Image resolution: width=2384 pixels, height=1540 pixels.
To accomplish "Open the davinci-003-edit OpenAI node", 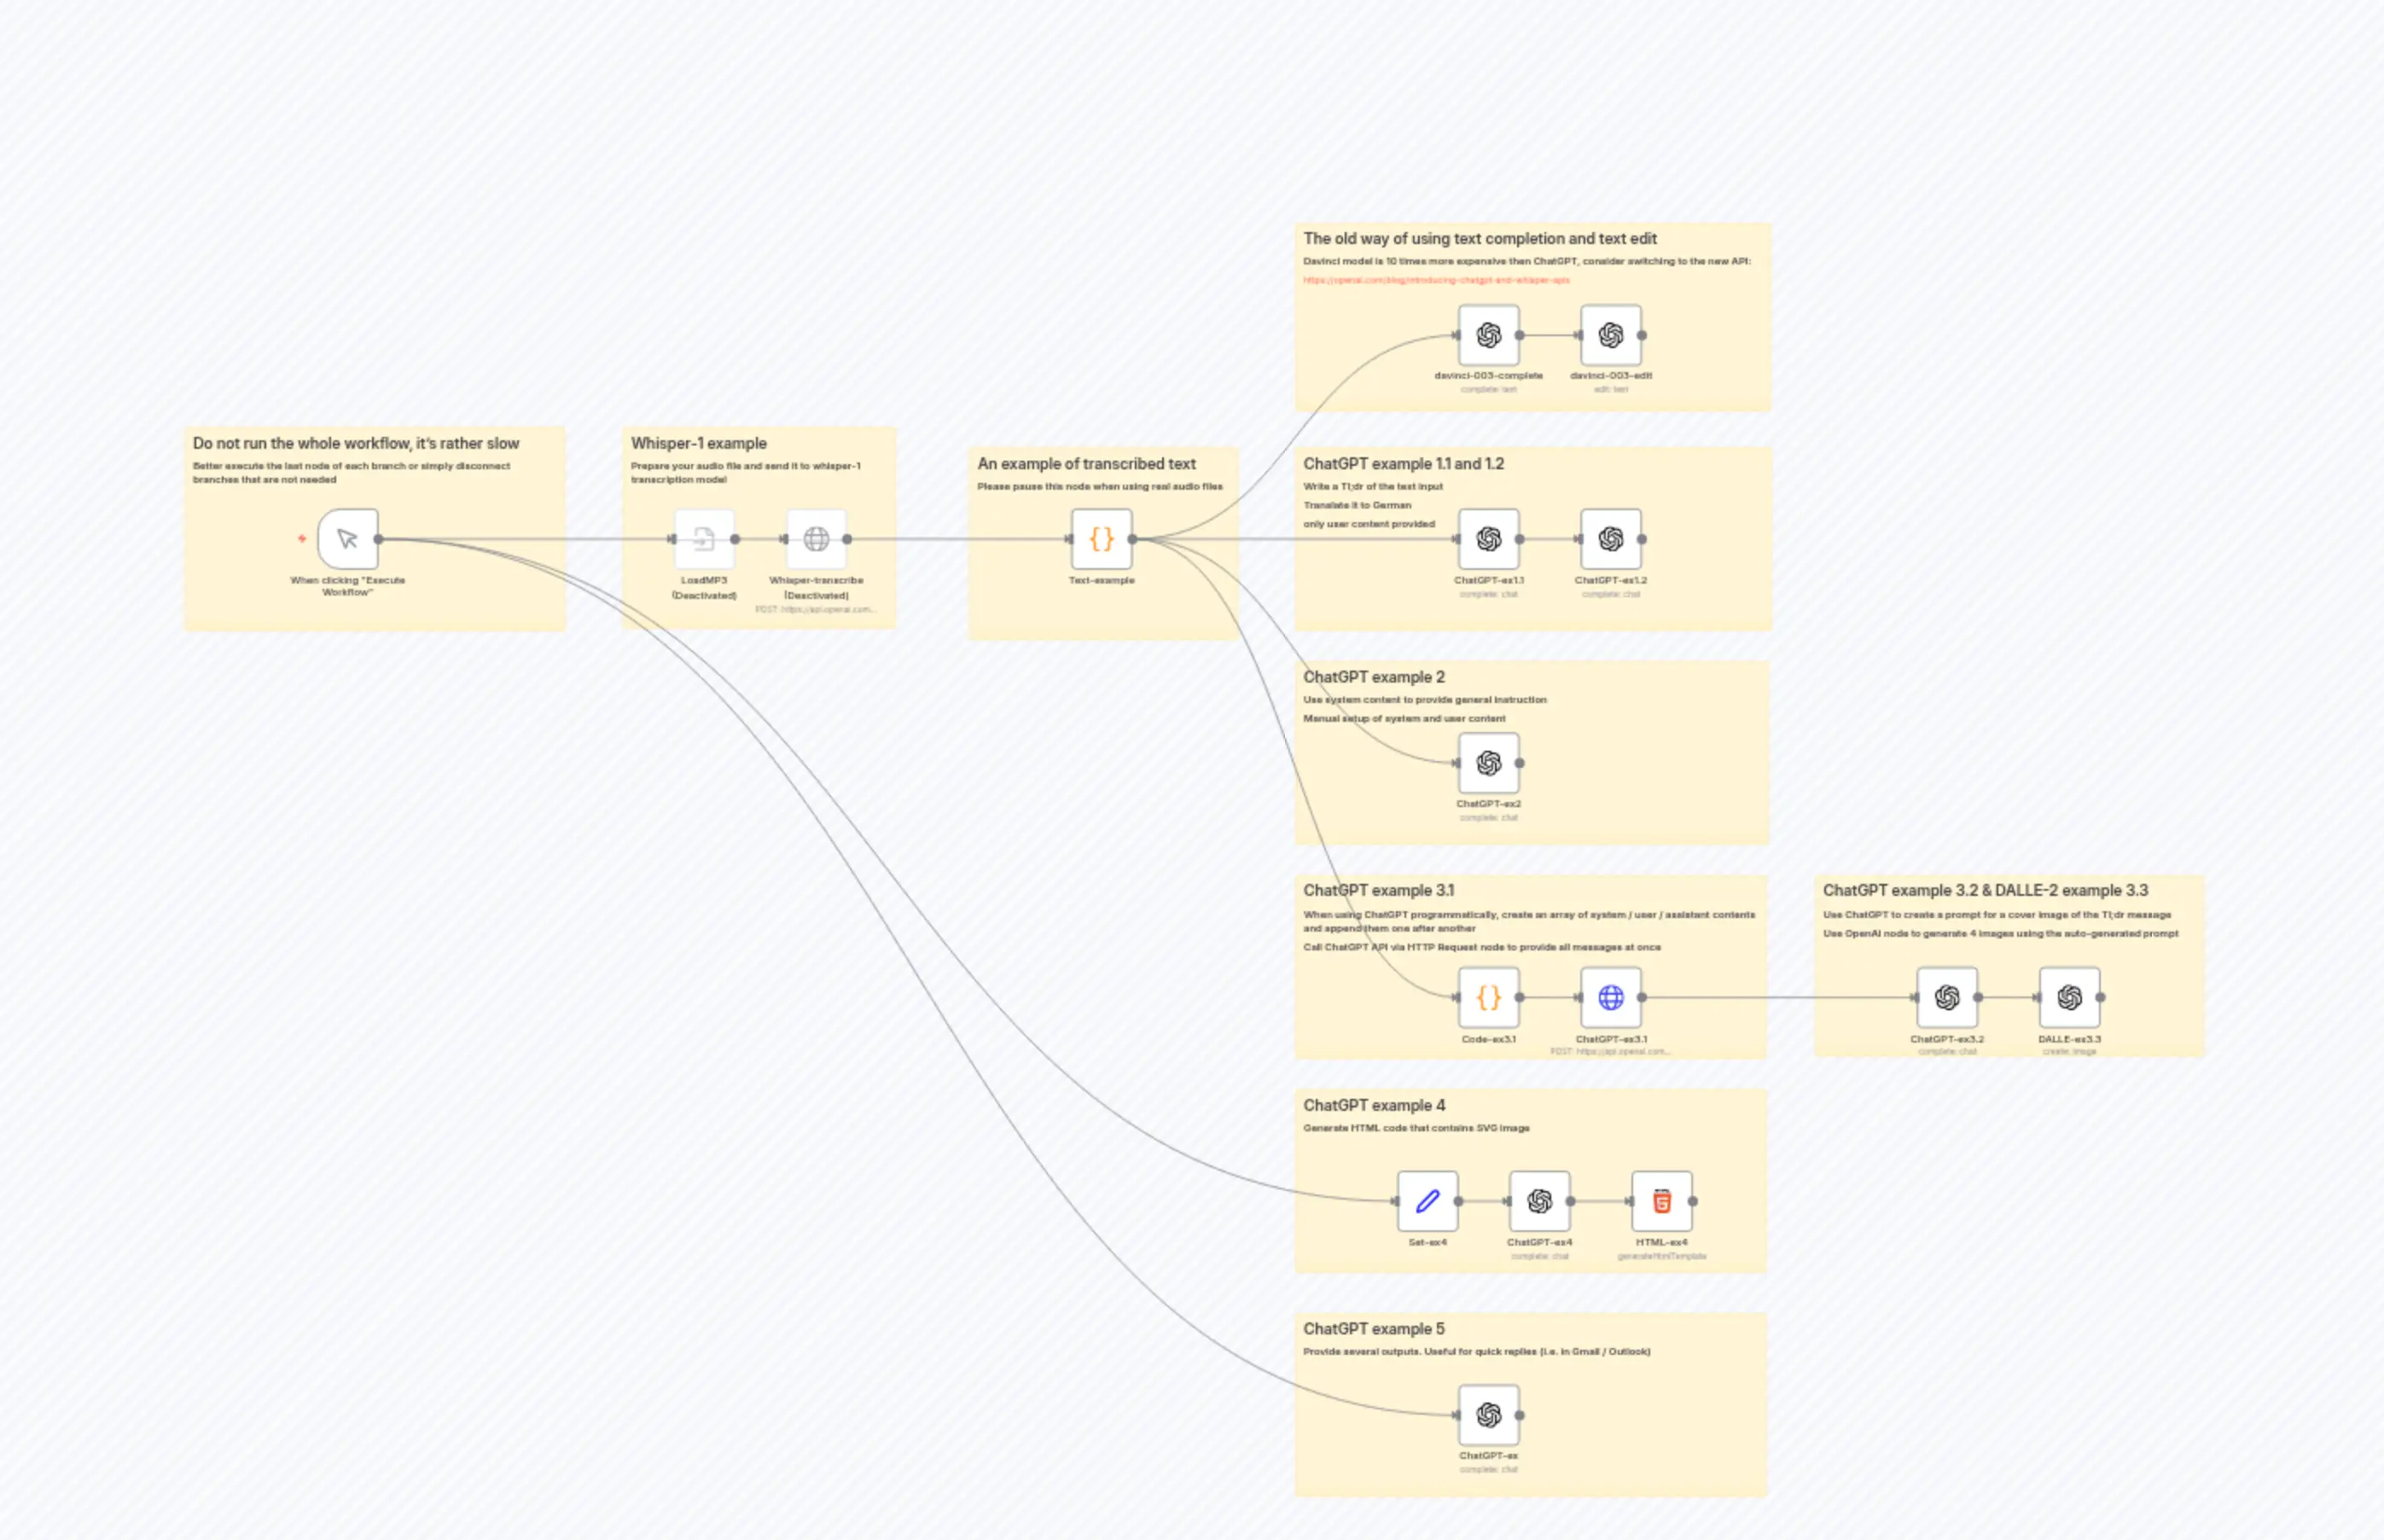I will (1610, 336).
